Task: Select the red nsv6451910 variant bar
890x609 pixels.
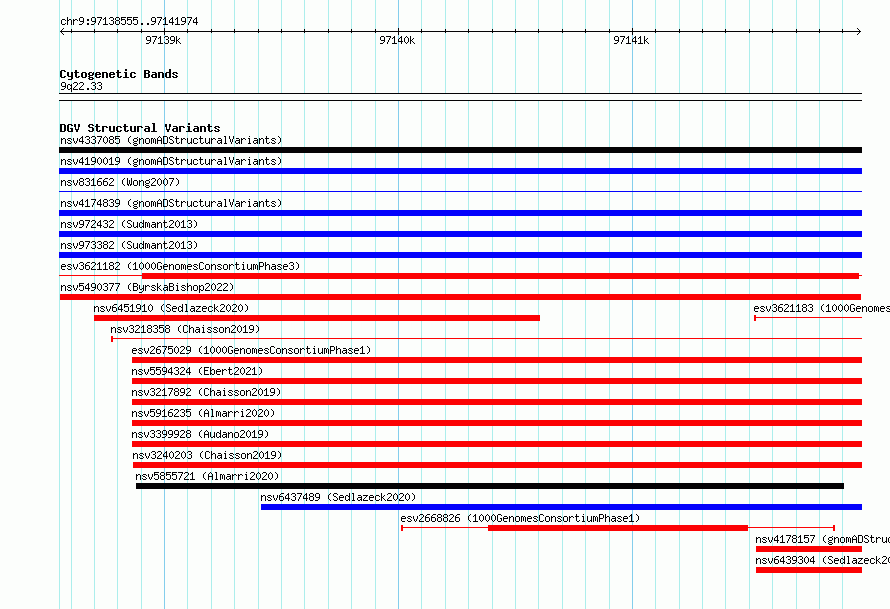Action: click(317, 318)
